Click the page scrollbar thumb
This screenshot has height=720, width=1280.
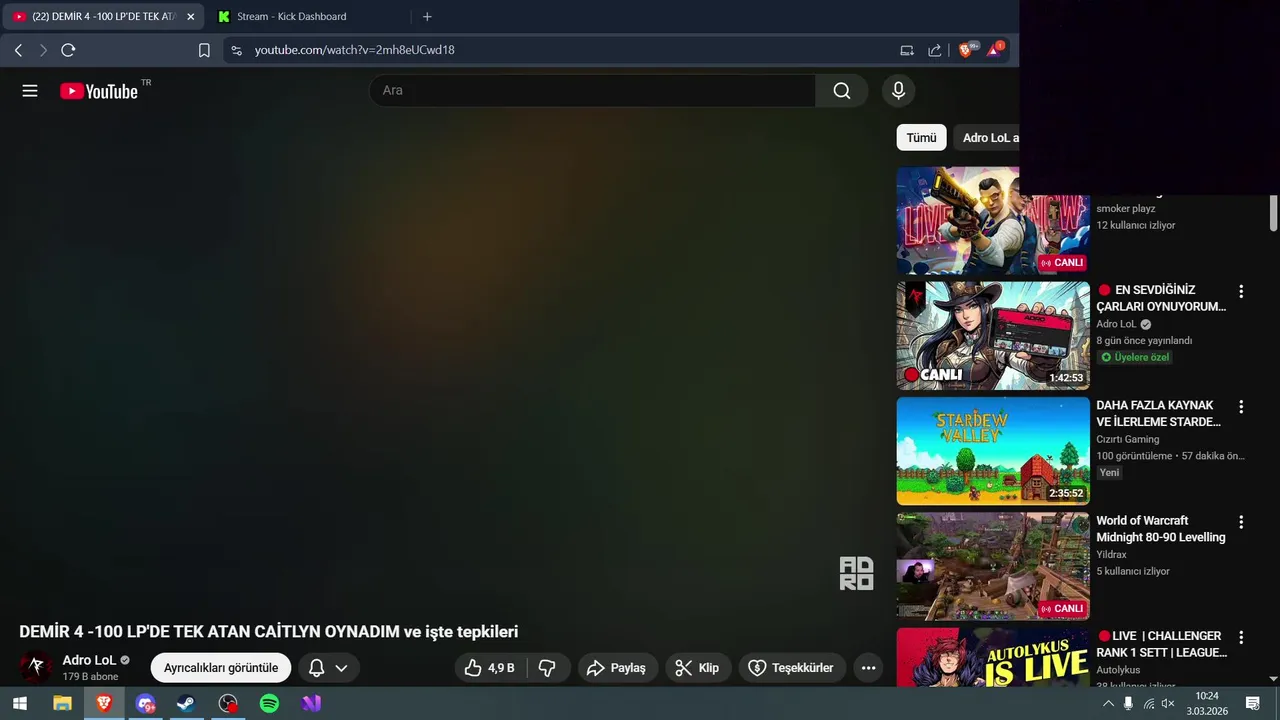pos(1274,212)
